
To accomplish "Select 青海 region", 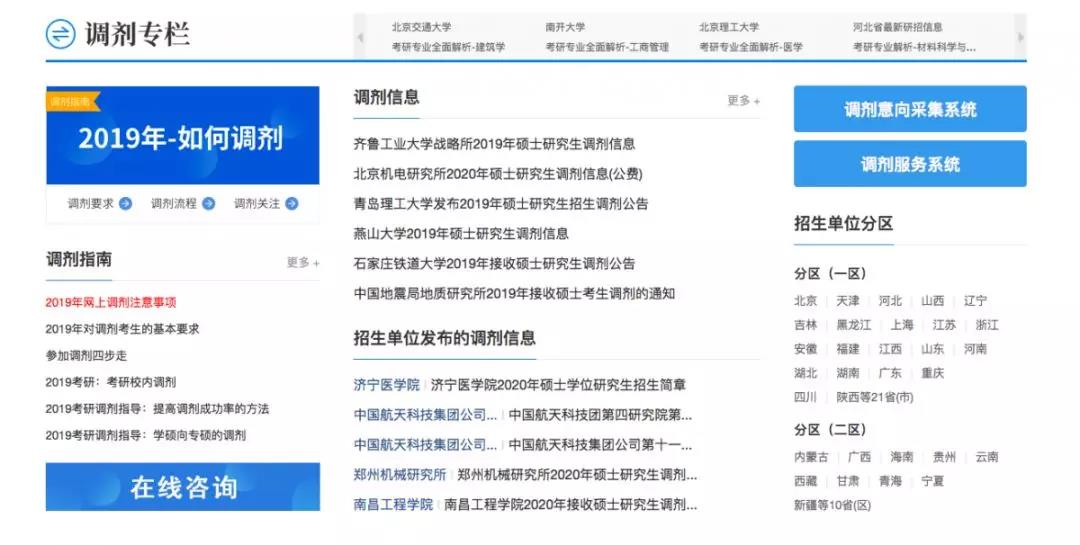I will point(890,481).
